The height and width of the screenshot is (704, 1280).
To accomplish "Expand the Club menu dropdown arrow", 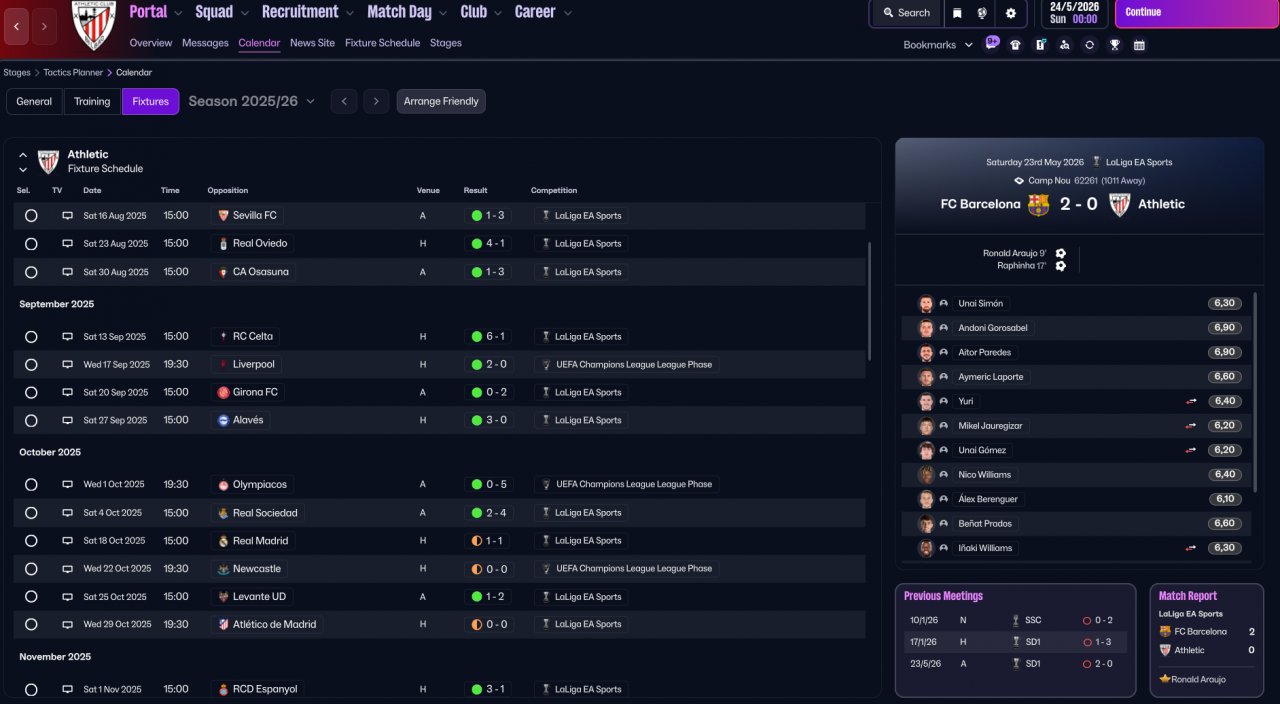I will 497,13.
